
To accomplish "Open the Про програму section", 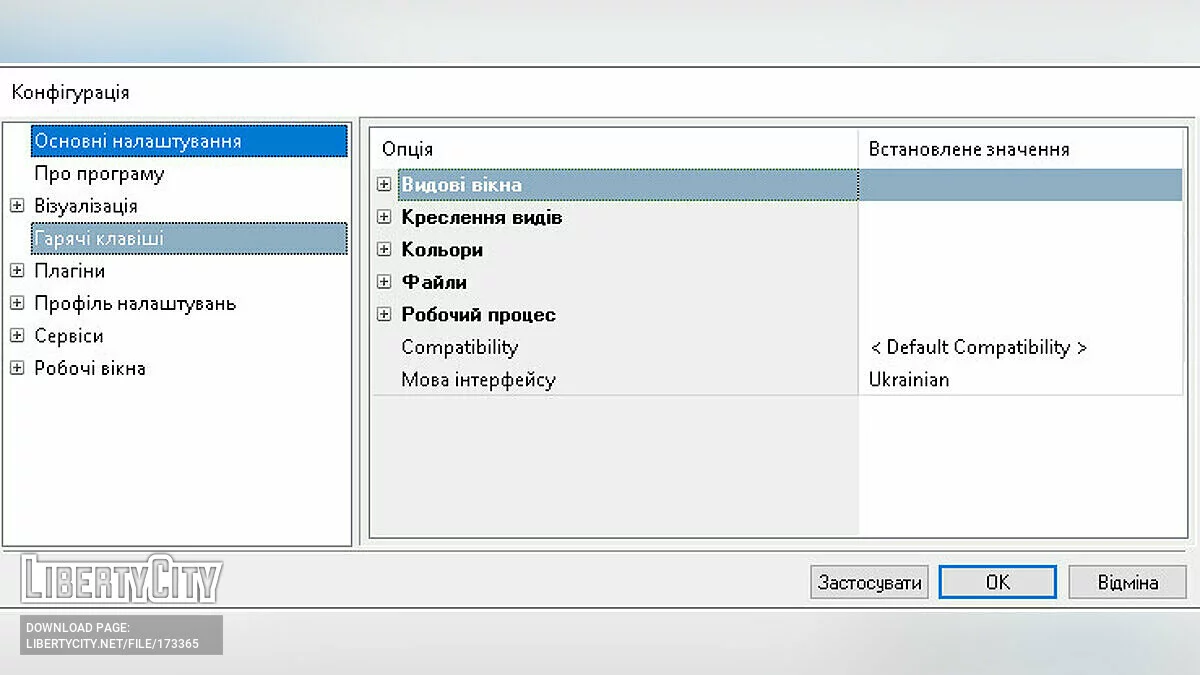I will (100, 173).
